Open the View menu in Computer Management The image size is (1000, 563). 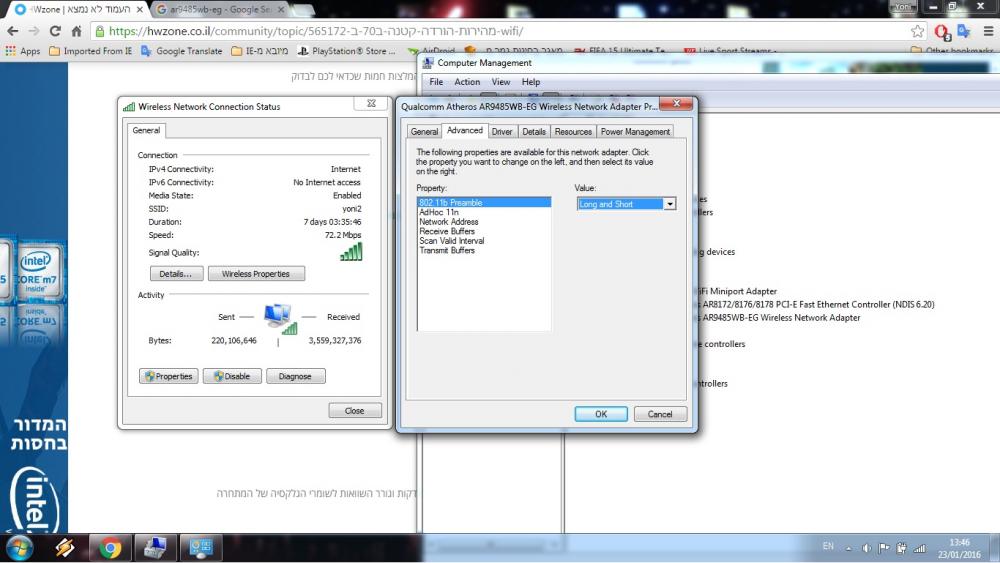(501, 82)
